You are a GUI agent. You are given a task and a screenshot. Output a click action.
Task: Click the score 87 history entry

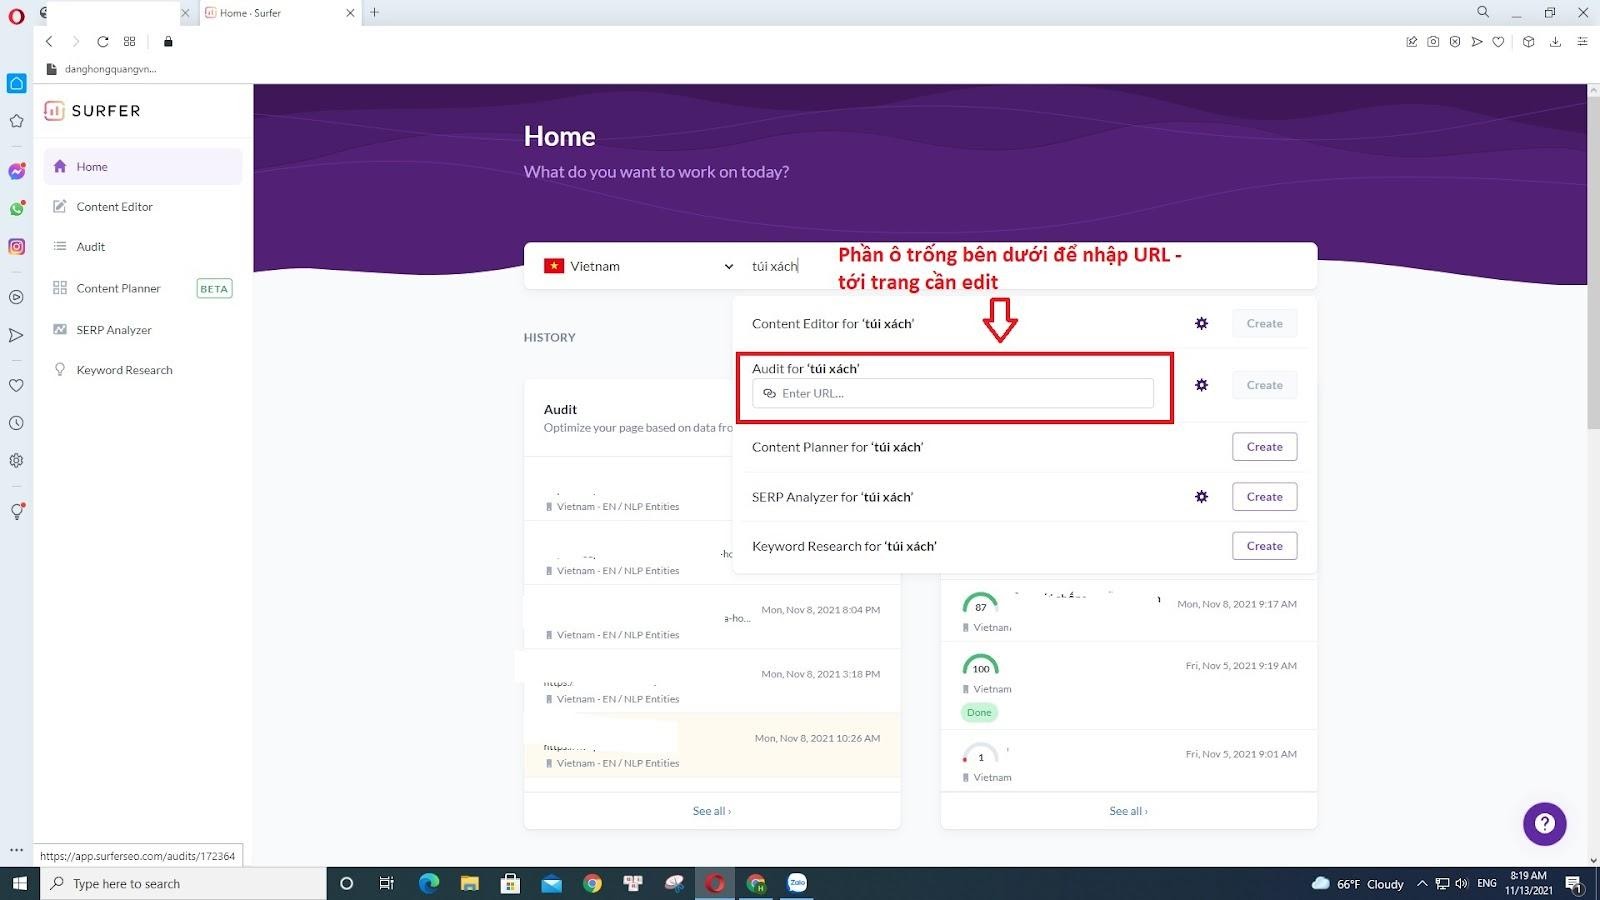click(x=1128, y=611)
